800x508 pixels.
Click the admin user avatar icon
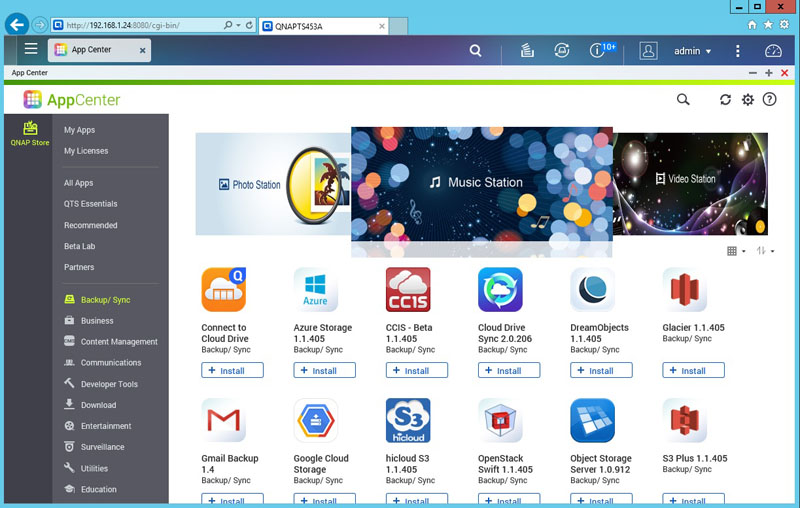tap(648, 51)
